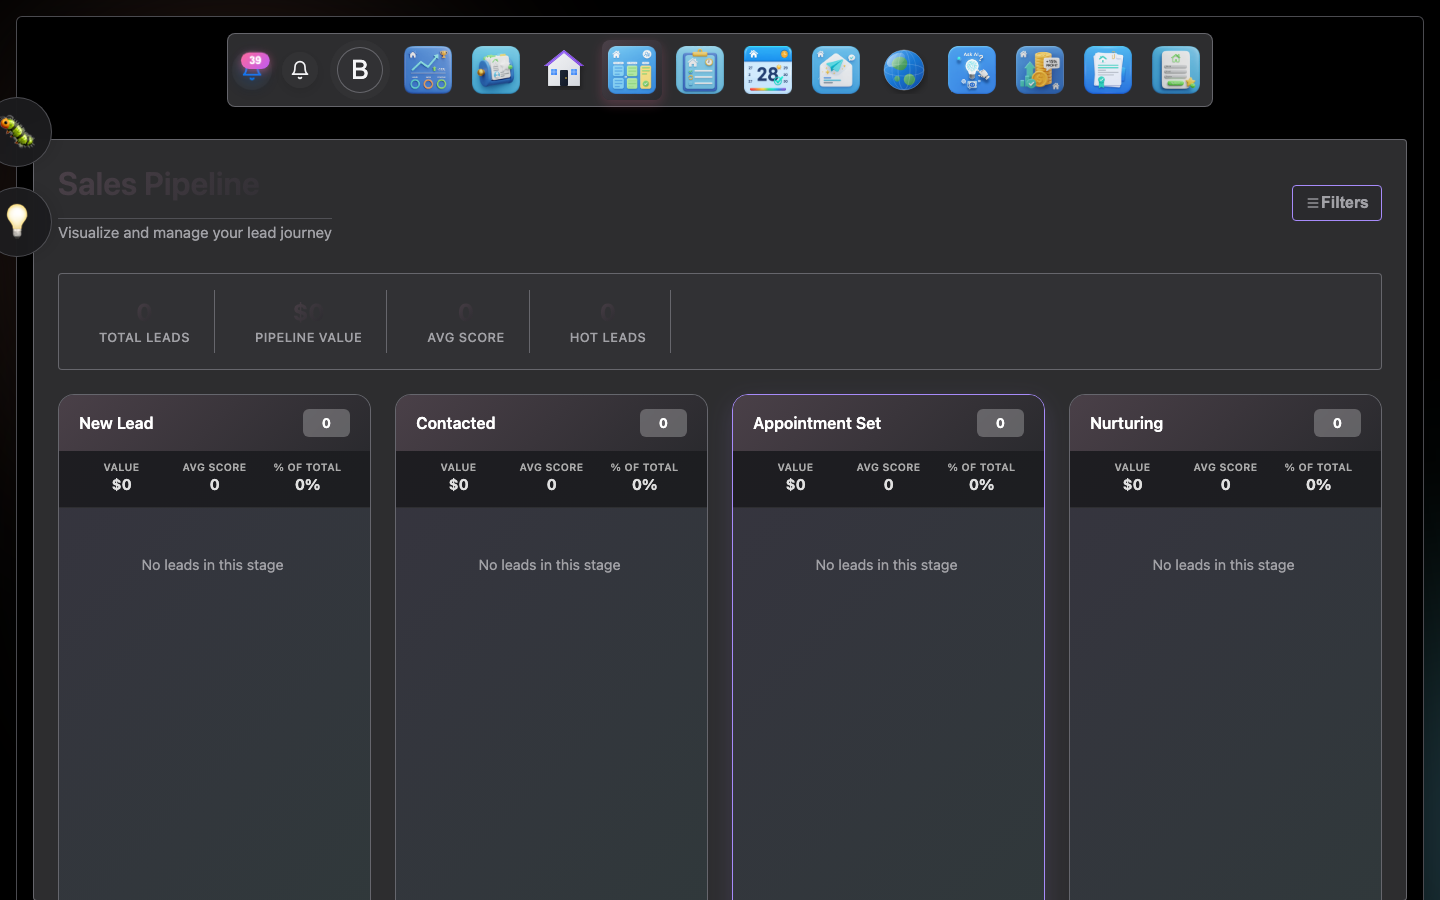Open the globe icon in the dock
Viewport: 1440px width, 900px height.
(904, 70)
